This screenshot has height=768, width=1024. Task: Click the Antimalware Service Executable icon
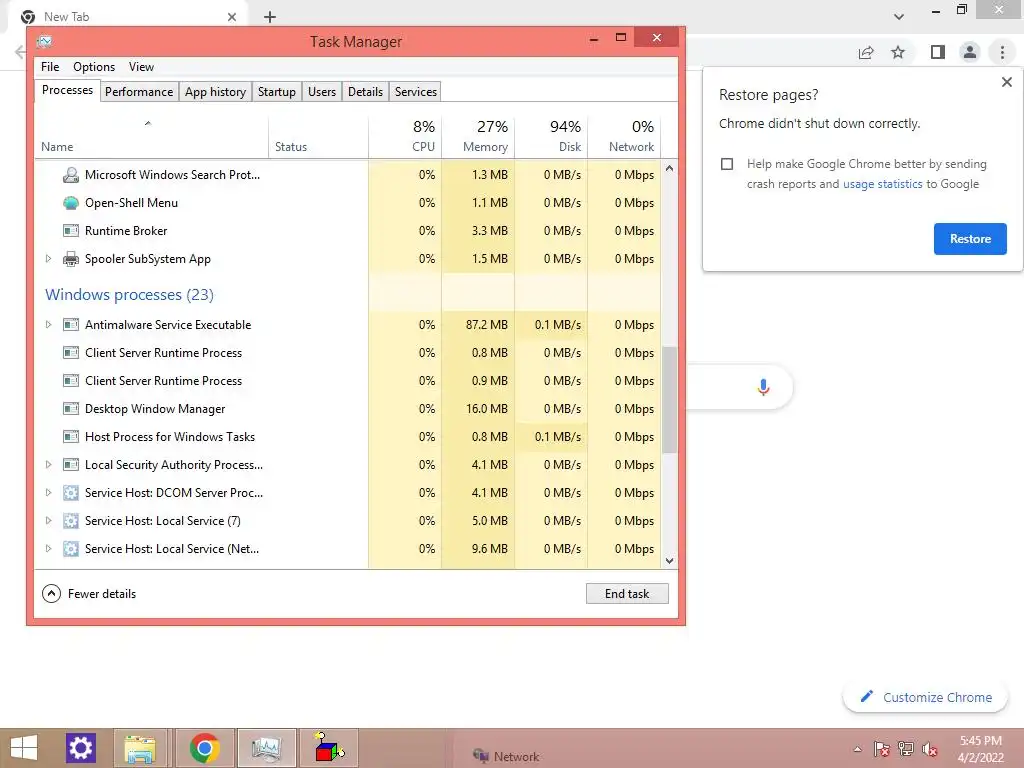click(x=71, y=325)
